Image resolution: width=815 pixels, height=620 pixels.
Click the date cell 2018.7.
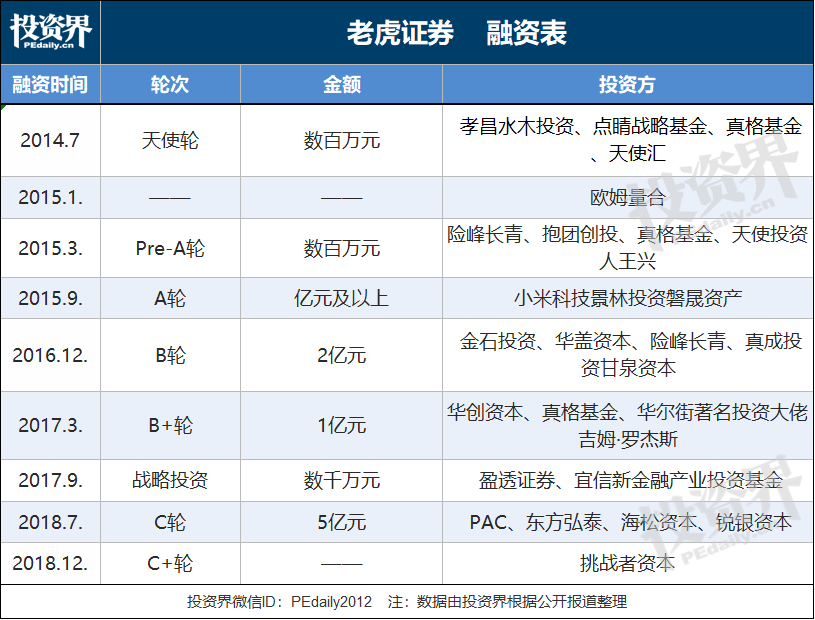[50, 522]
